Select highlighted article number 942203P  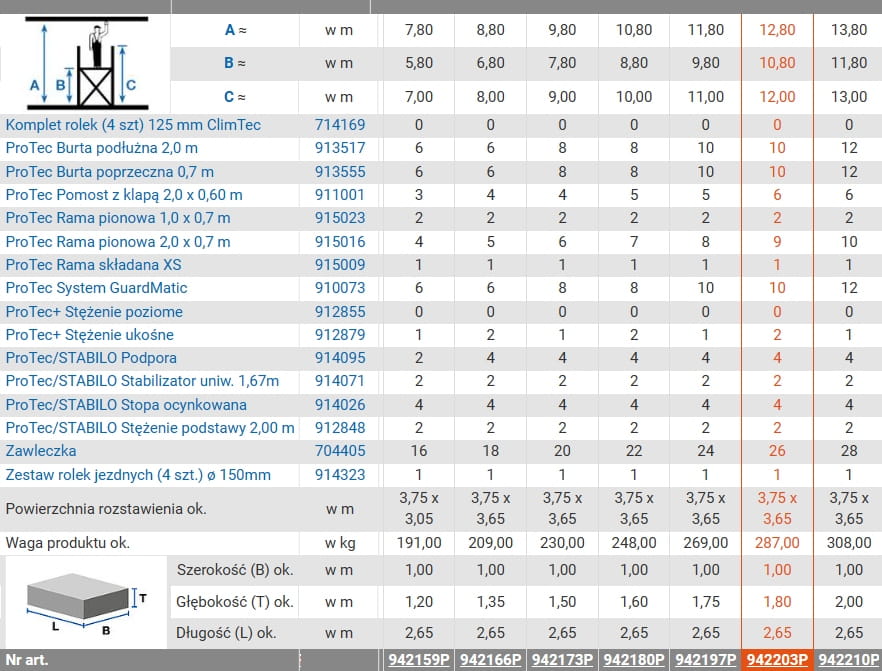tap(777, 660)
